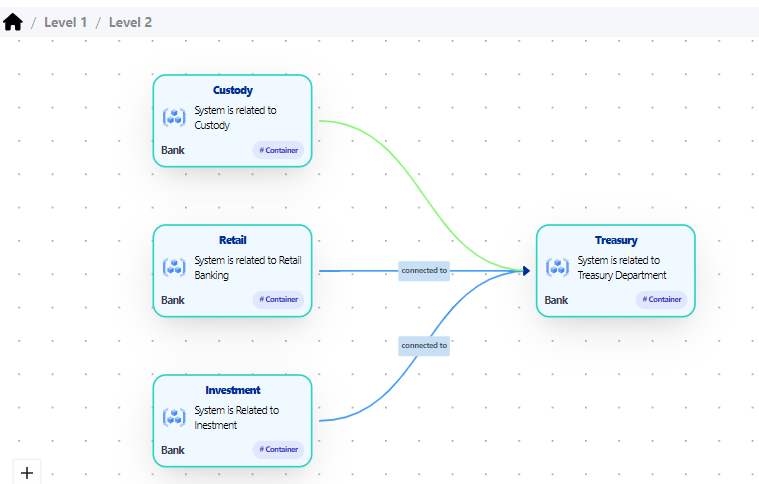Click the Custody node system icon
759x484 pixels.
(174, 118)
